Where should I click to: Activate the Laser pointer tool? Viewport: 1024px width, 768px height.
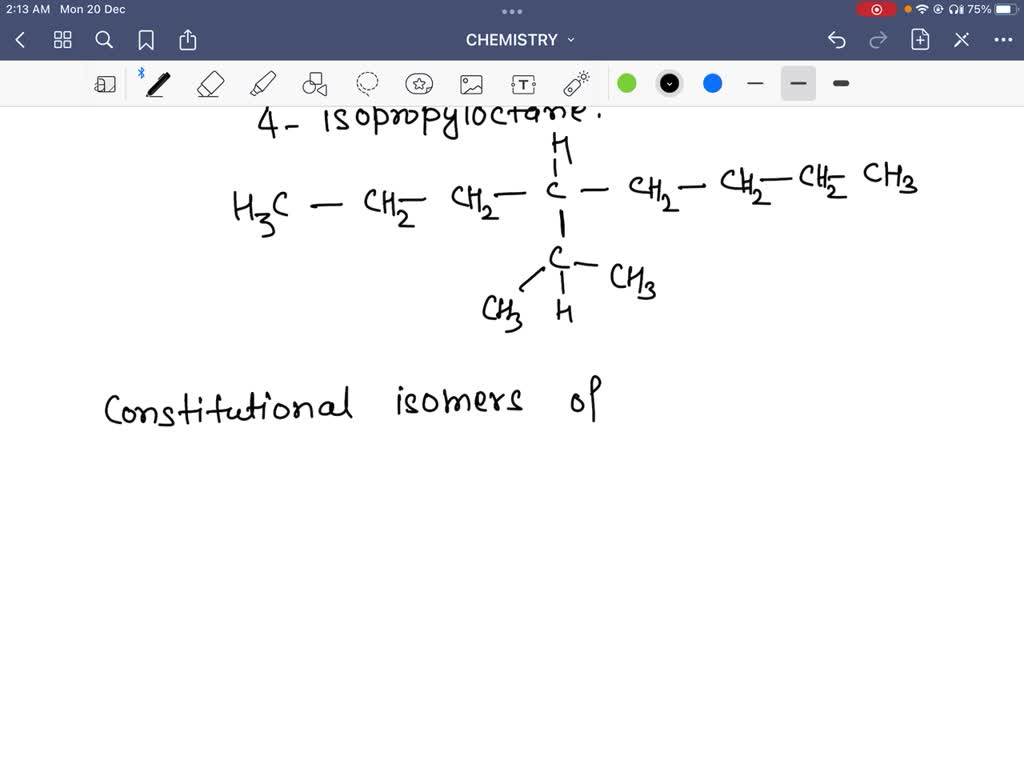coord(575,84)
